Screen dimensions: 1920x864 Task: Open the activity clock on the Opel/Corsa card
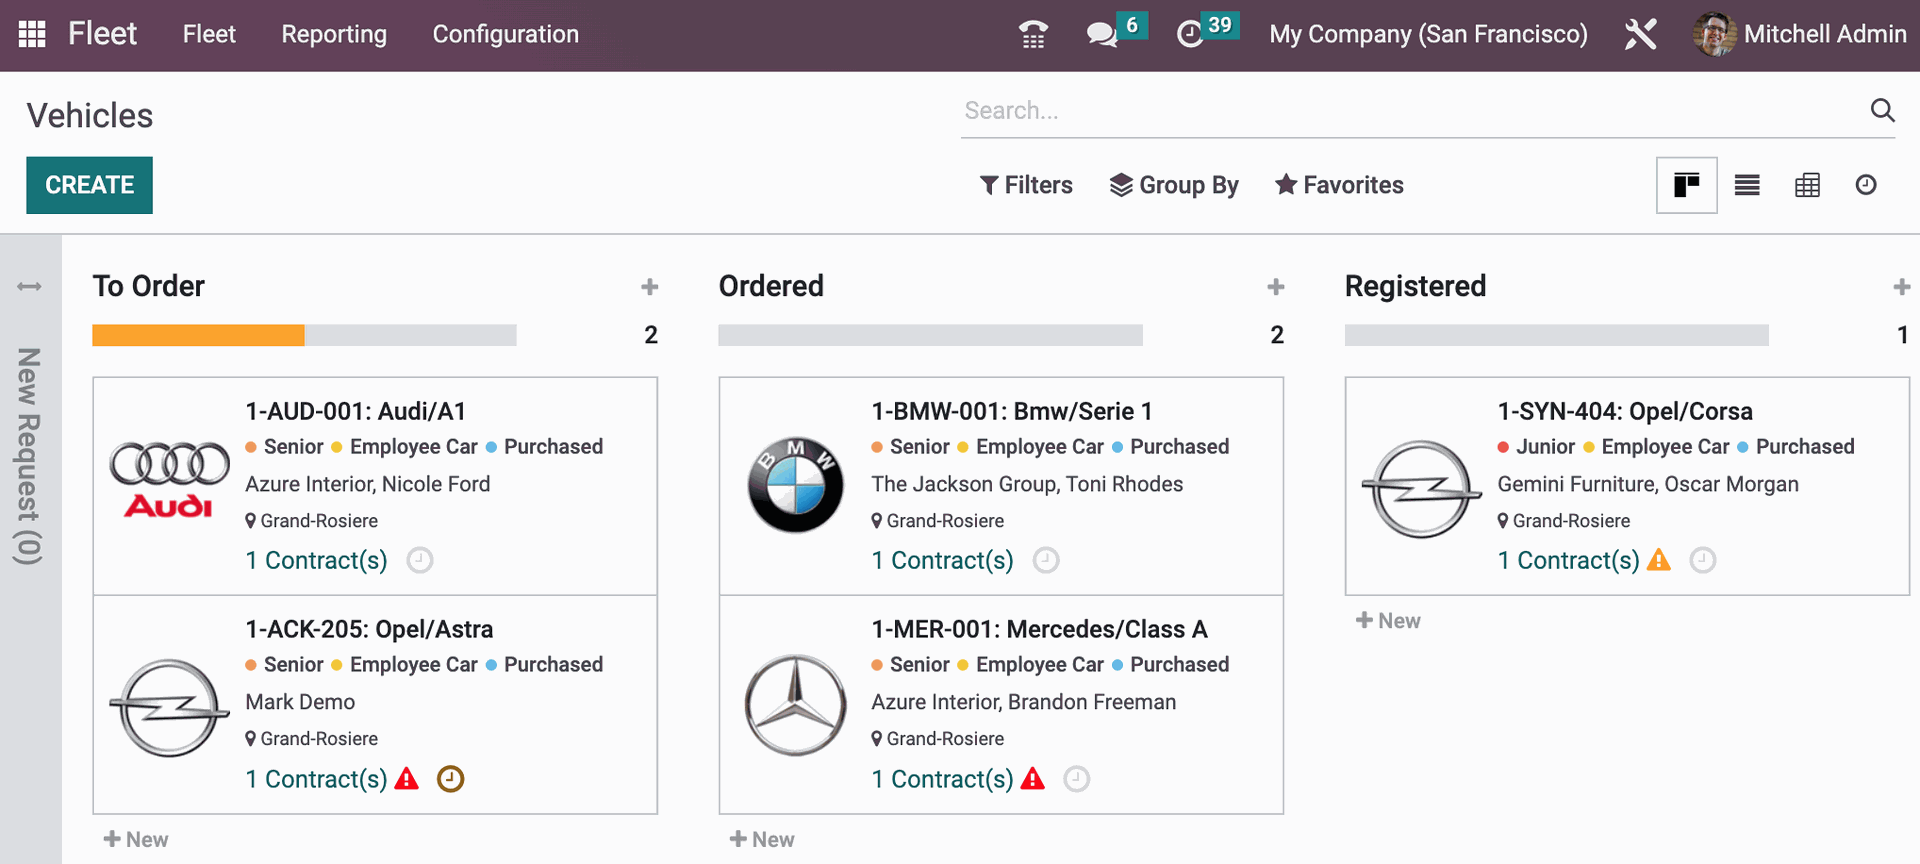pyautogui.click(x=1703, y=560)
